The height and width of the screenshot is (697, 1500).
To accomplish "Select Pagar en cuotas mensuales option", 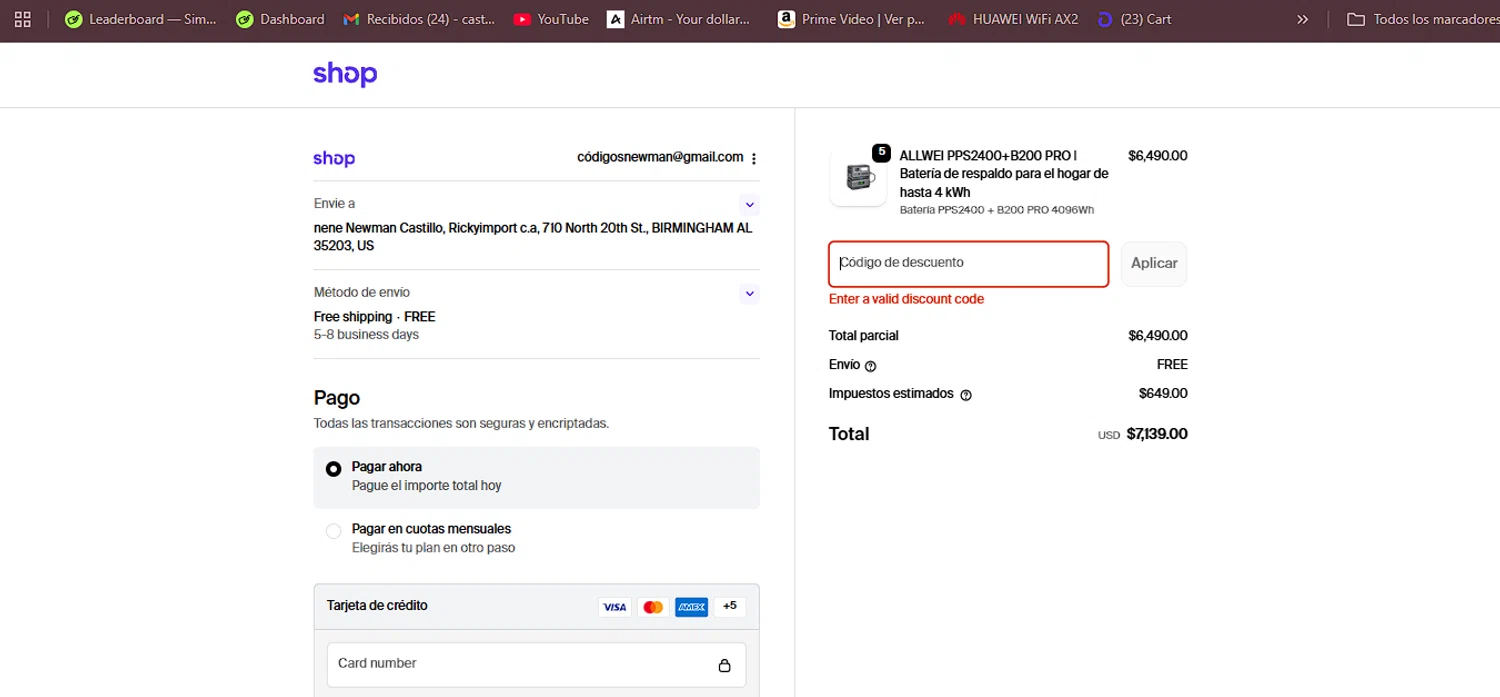I will click(x=536, y=539).
